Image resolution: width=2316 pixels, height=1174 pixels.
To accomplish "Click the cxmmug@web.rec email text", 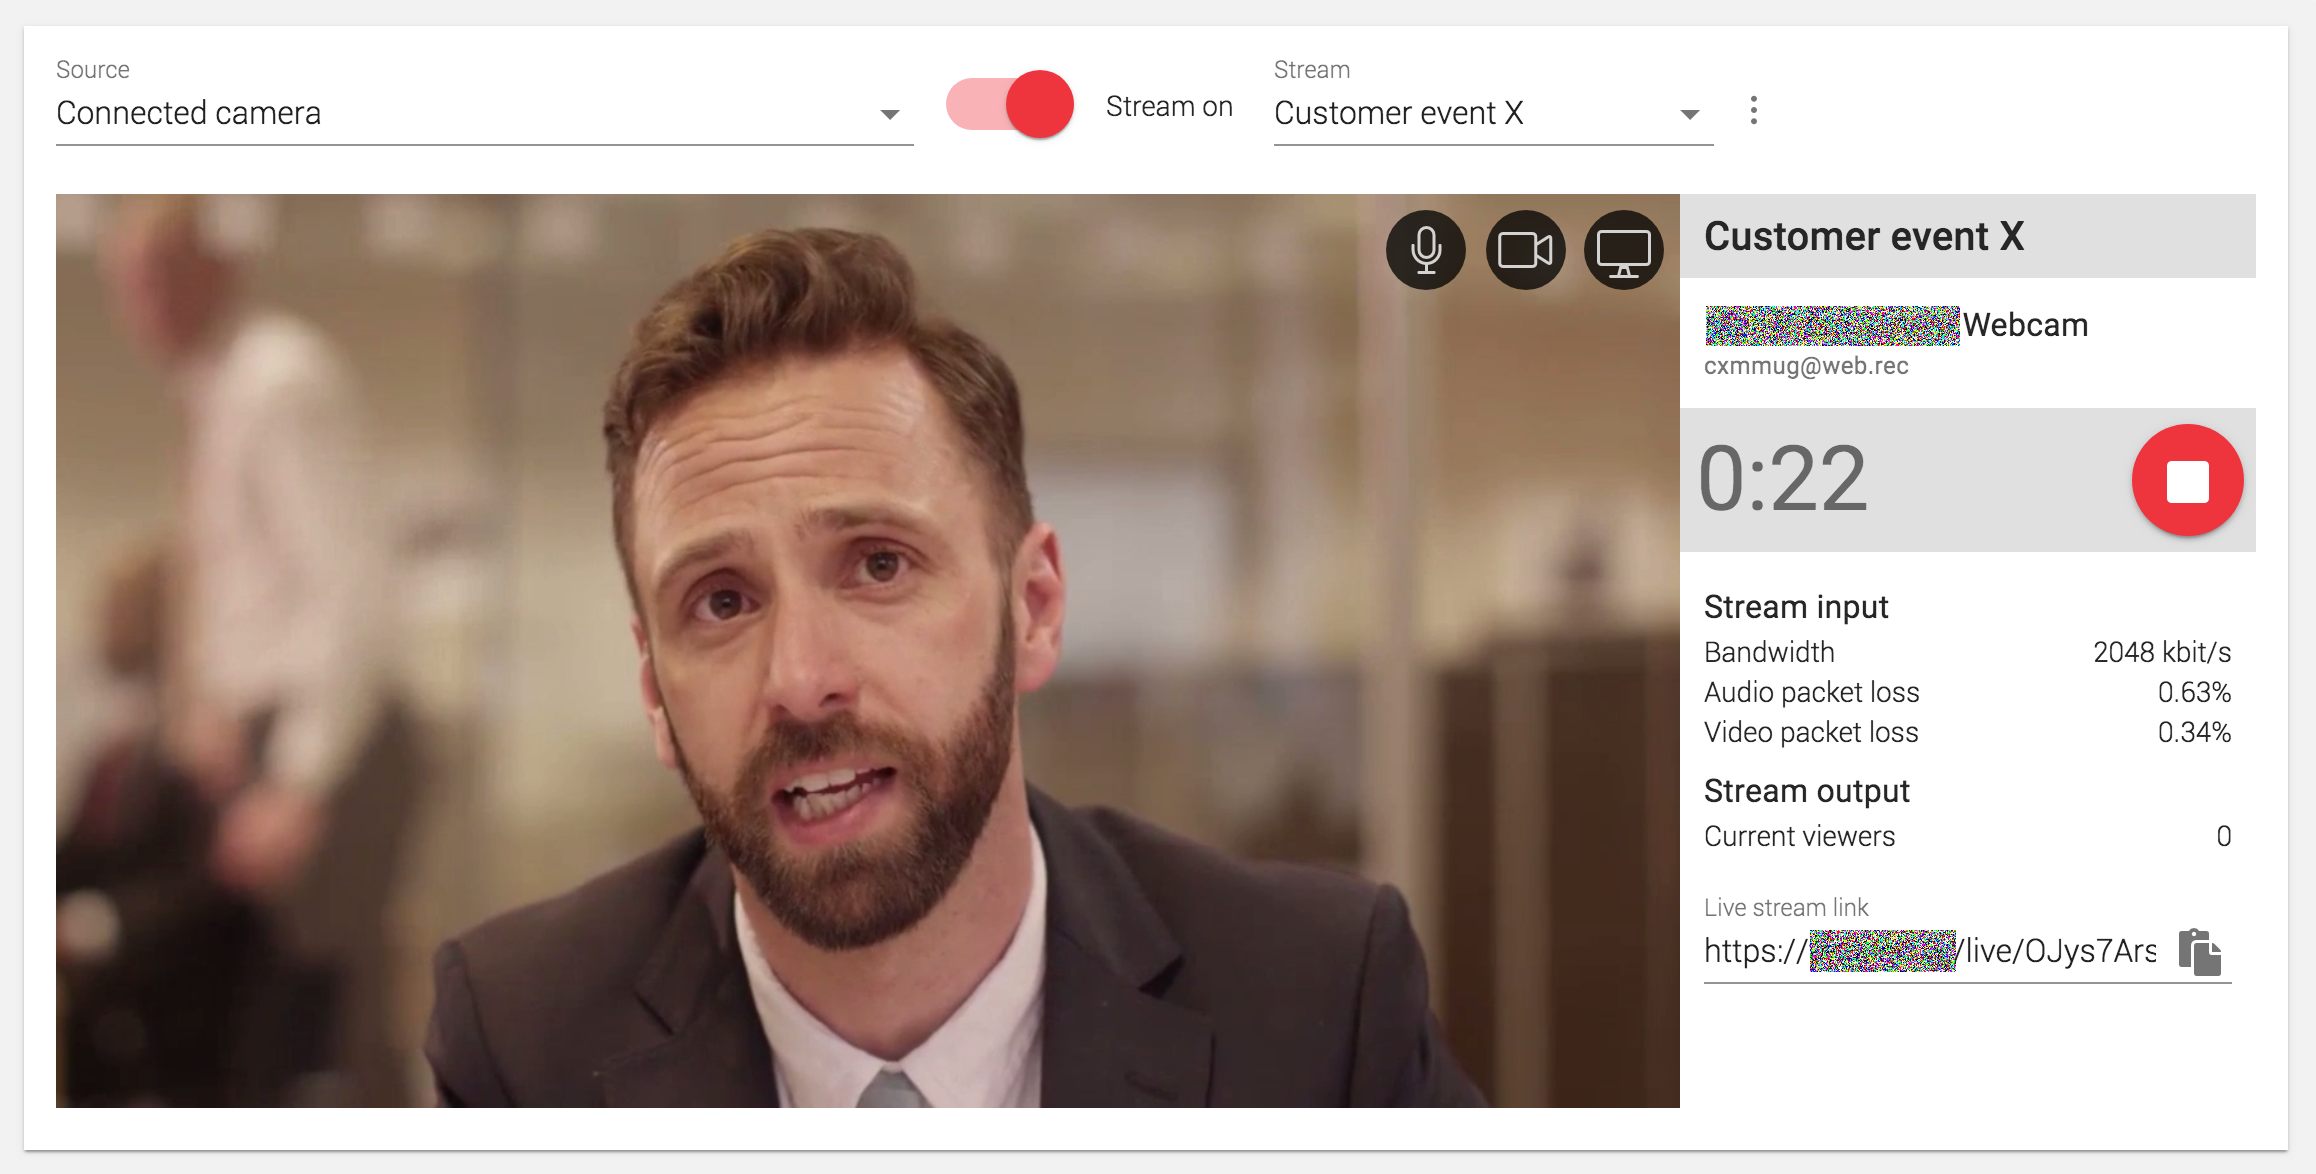I will [1806, 366].
